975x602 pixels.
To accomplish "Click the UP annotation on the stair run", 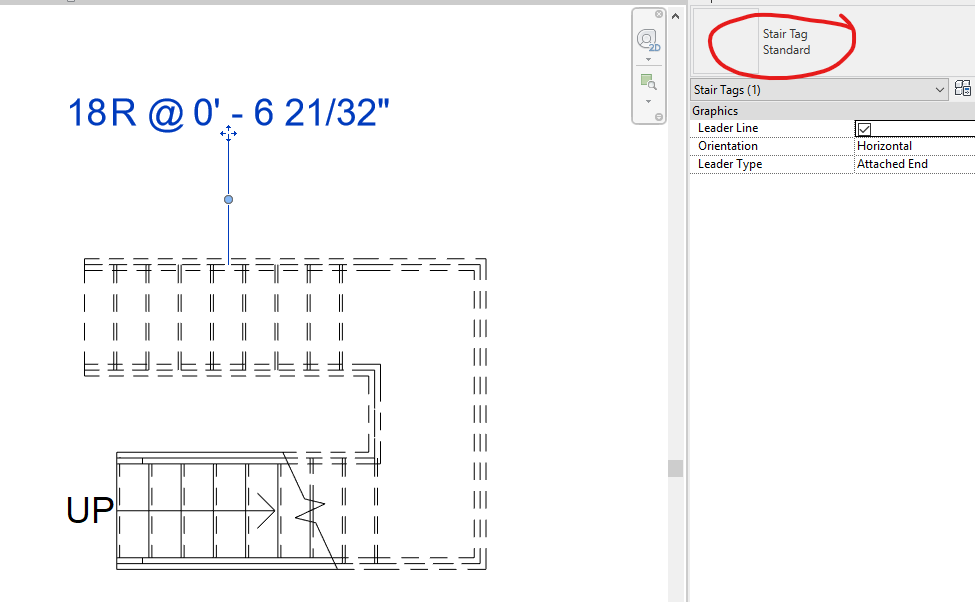I will (90, 509).
